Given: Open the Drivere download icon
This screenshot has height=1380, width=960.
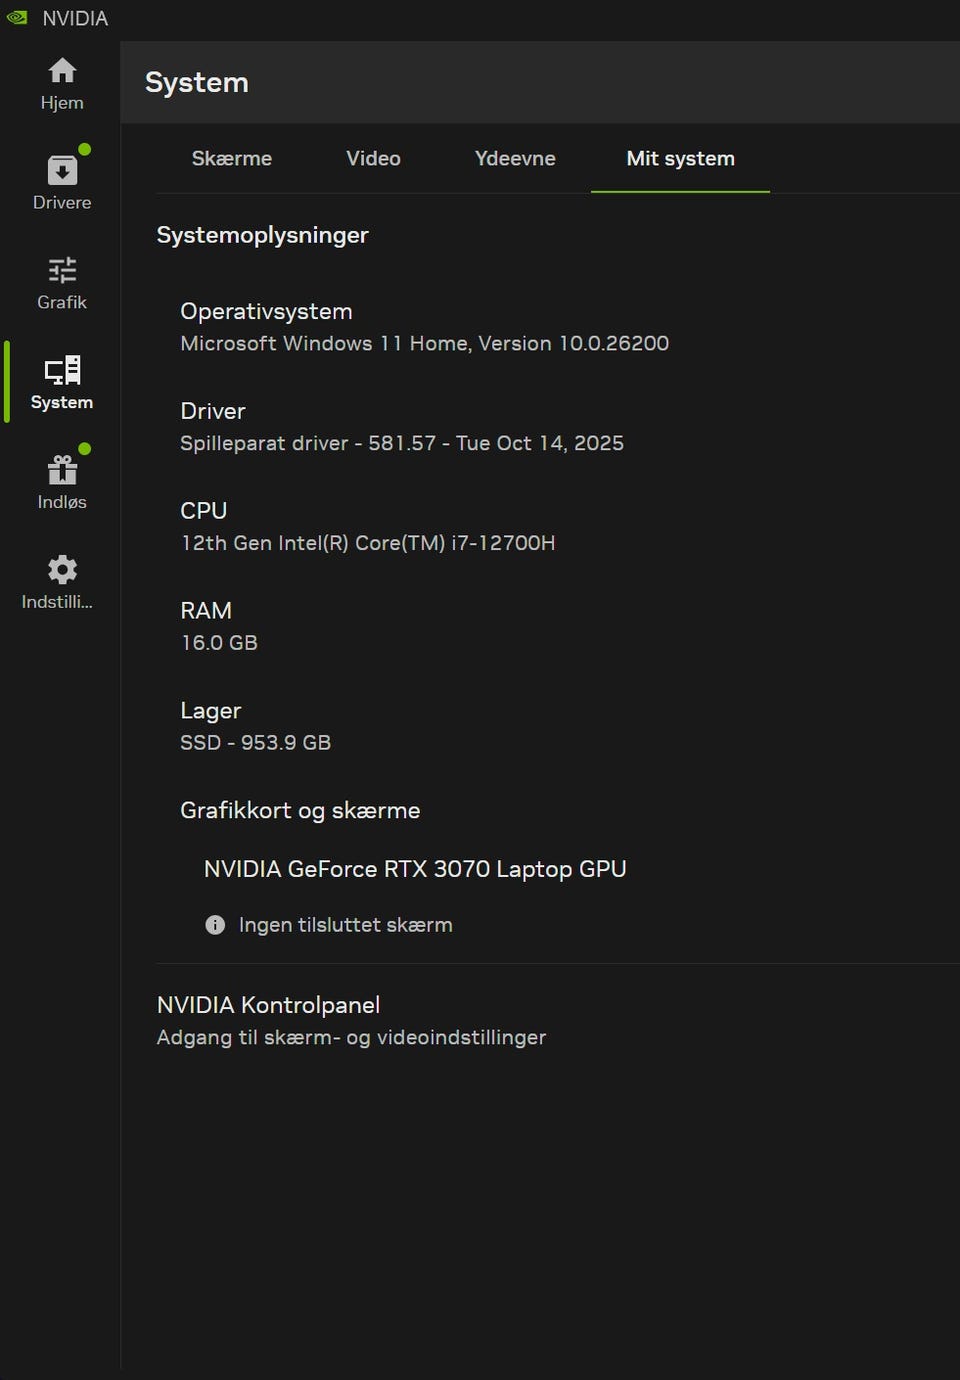Looking at the screenshot, I should point(62,171).
